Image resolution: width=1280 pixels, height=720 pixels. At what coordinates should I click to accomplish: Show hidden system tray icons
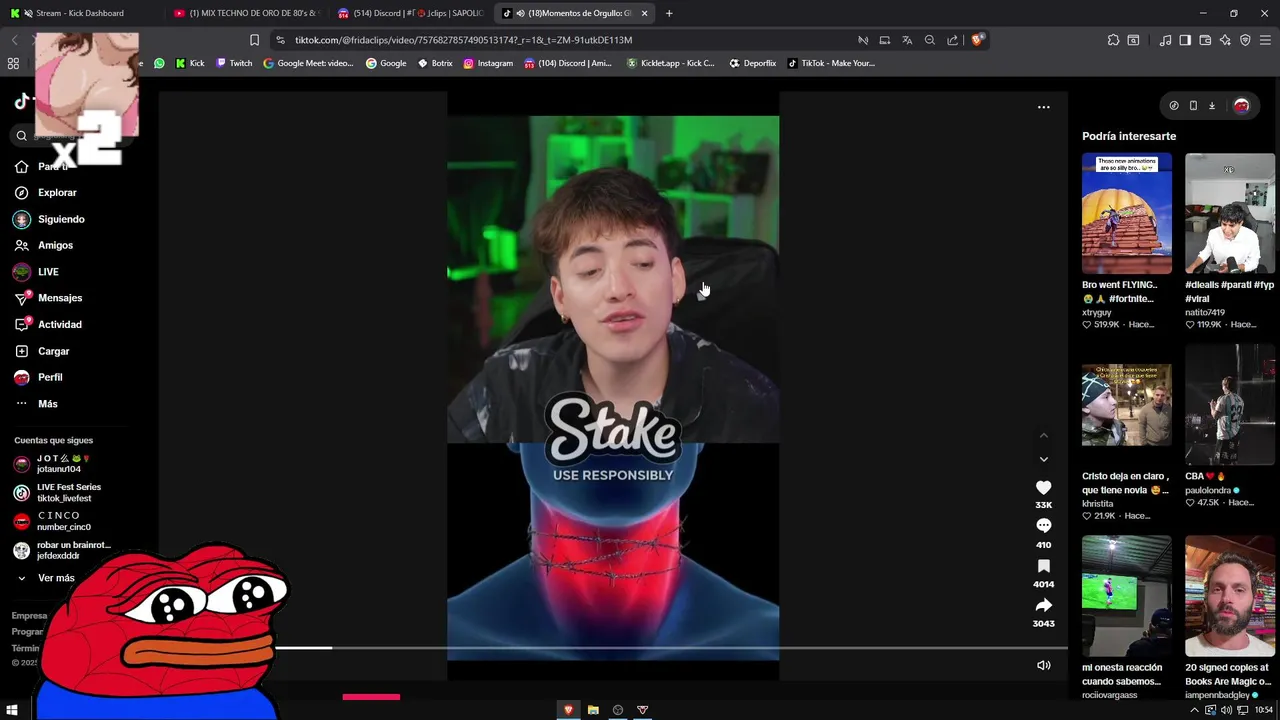coord(1194,710)
